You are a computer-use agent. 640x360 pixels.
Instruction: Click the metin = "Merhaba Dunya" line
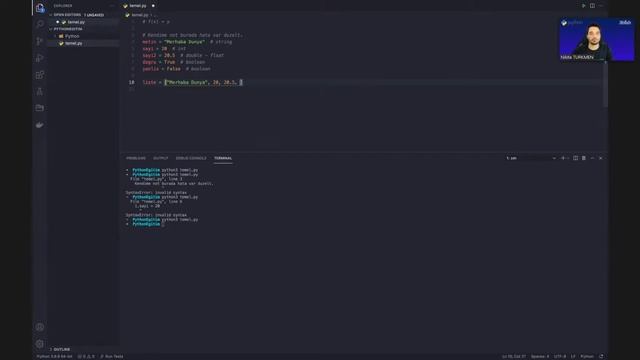click(187, 42)
